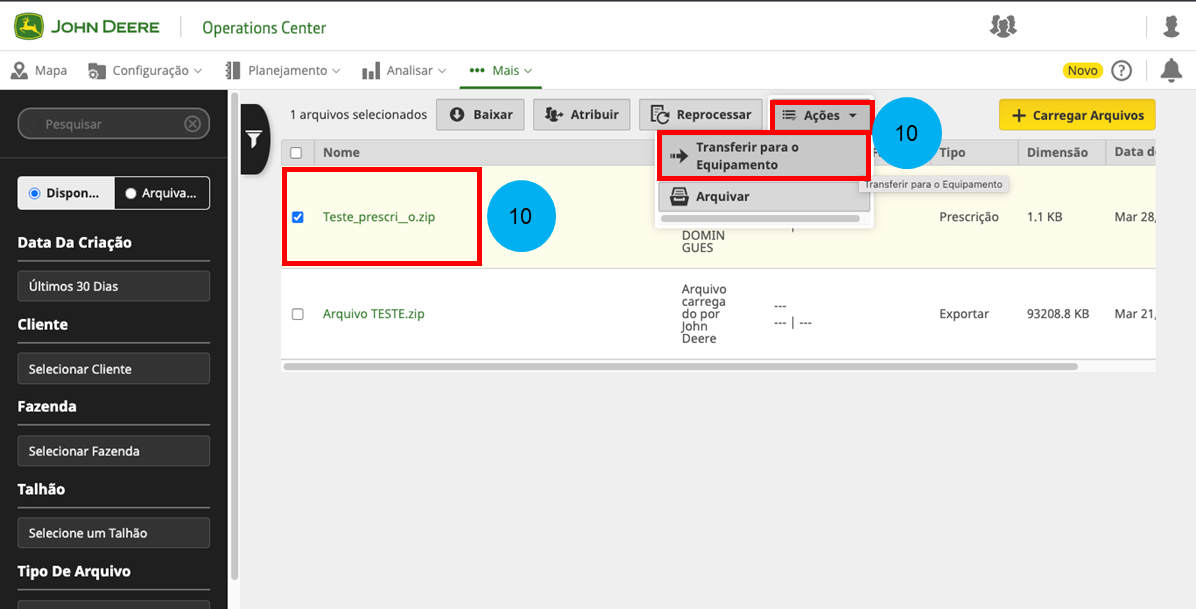Open the Ações dropdown button
This screenshot has height=609, width=1196.
click(x=820, y=115)
